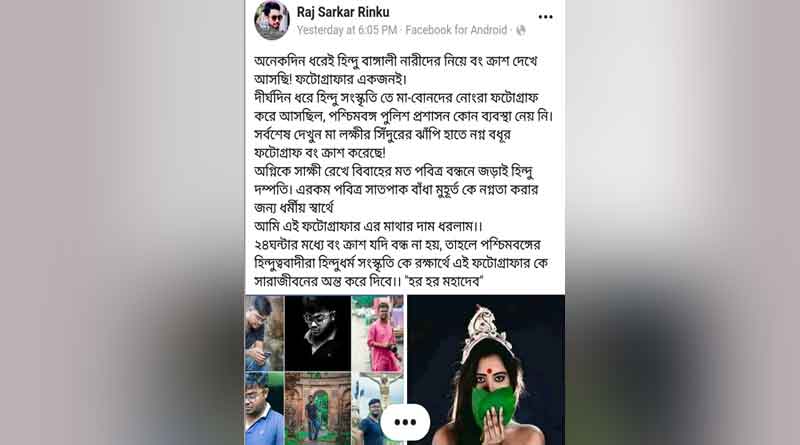Image resolution: width=800 pixels, height=445 pixels.
Task: Open the black and white portrait with glasses
Action: pos(318,333)
